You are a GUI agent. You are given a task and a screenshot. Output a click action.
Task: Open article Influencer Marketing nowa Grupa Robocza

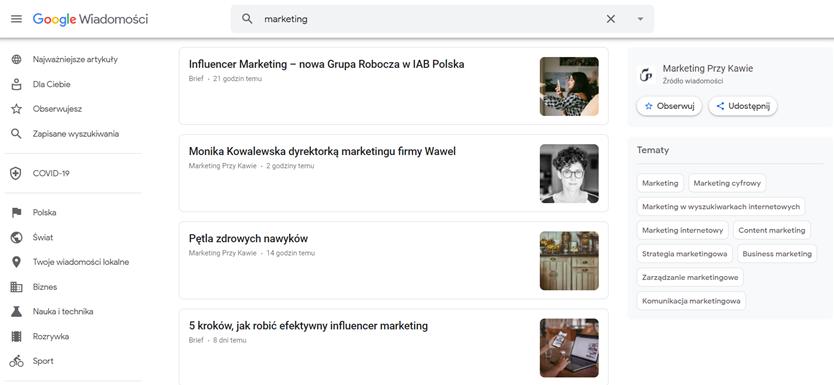click(x=327, y=64)
